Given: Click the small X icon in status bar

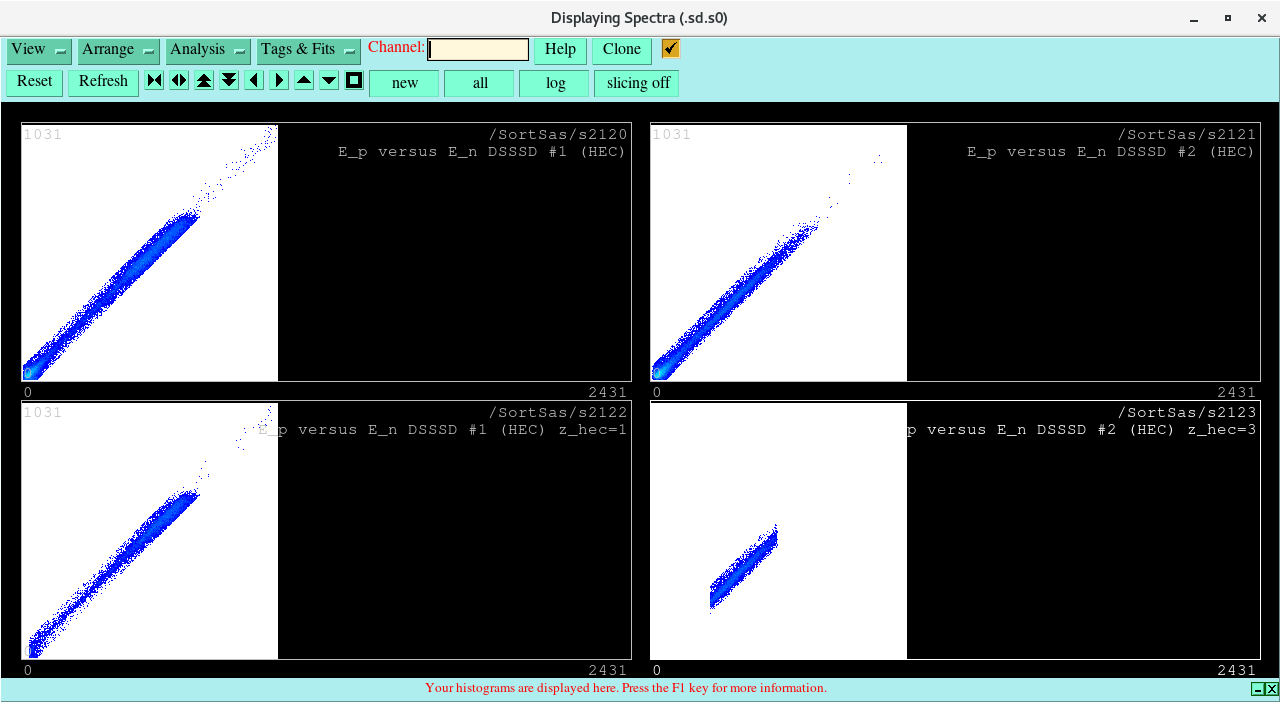Looking at the screenshot, I should point(1271,689).
